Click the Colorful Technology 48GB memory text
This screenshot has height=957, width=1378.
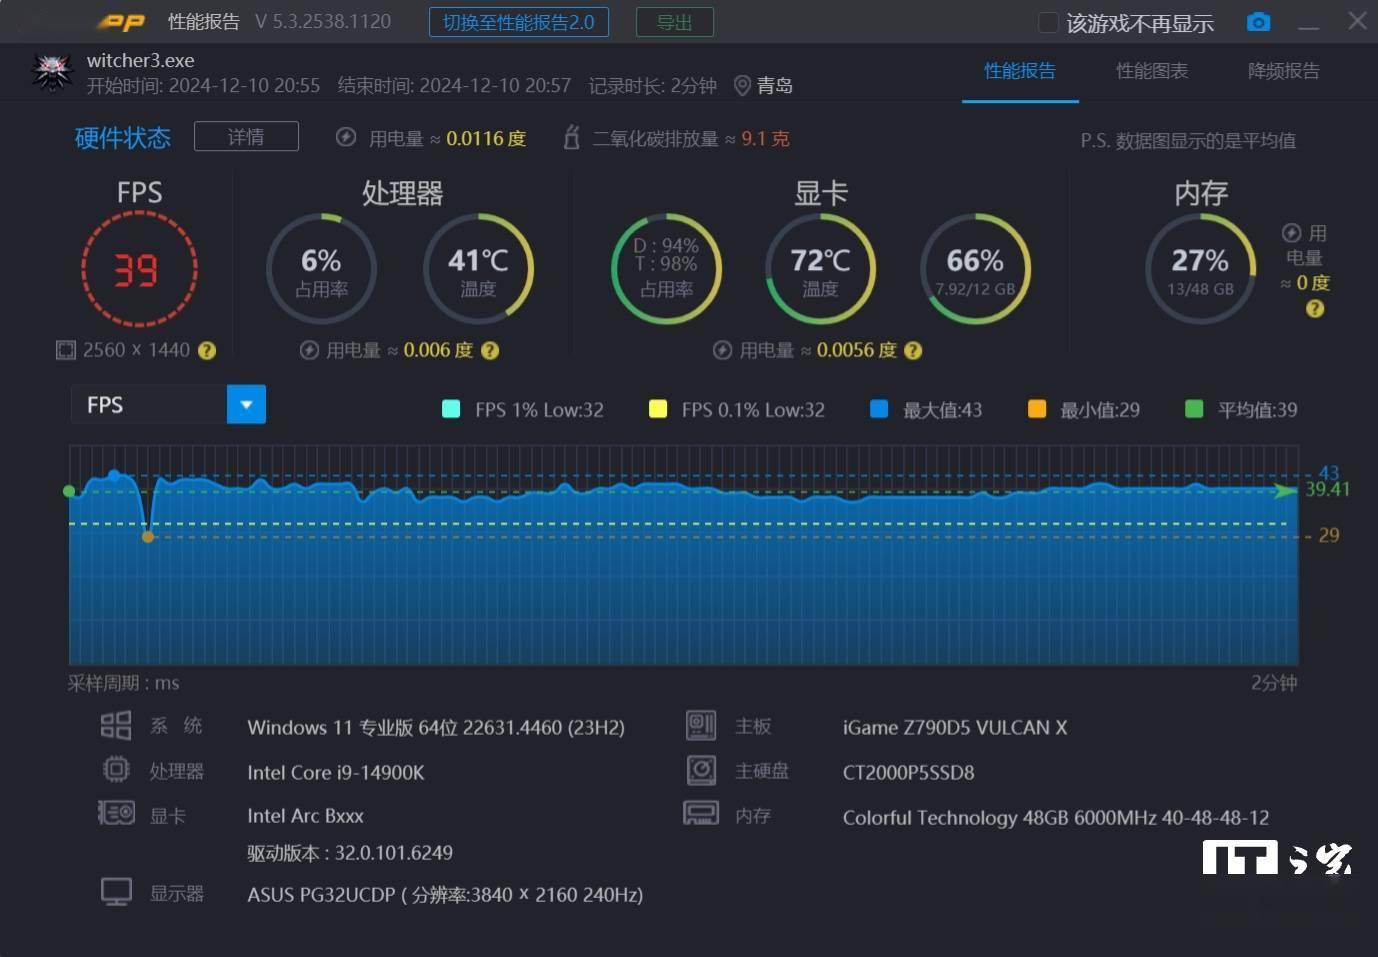point(1056,818)
